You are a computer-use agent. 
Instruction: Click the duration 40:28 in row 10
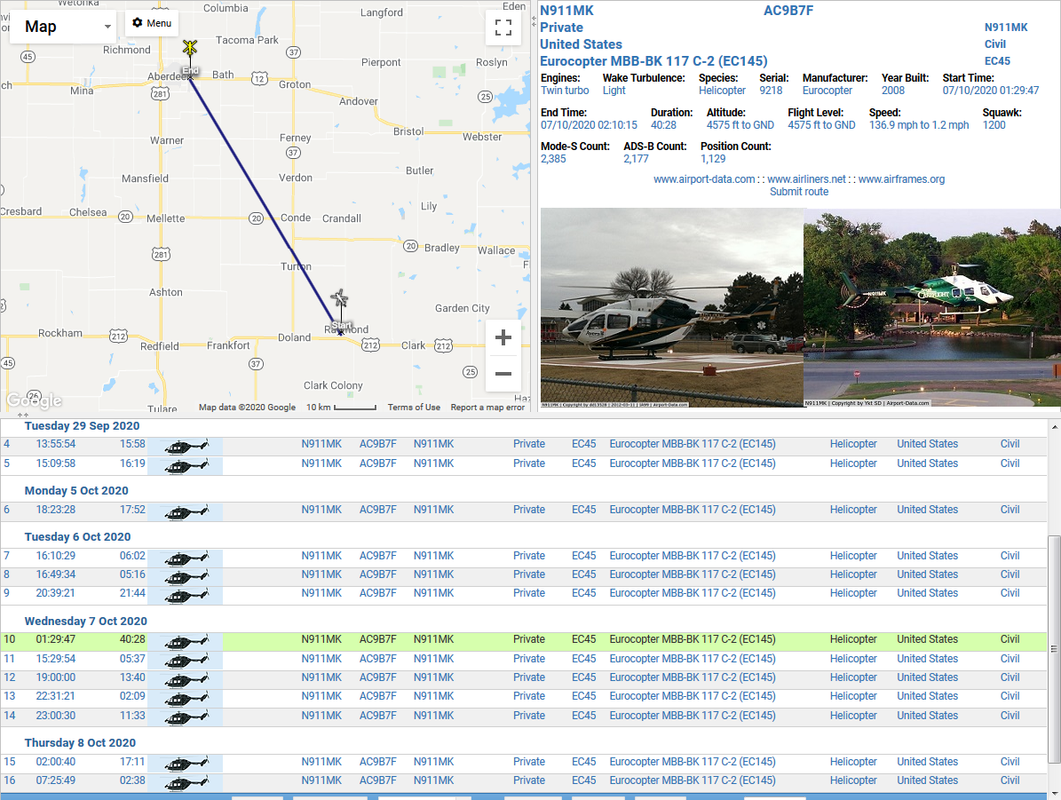[x=133, y=639]
